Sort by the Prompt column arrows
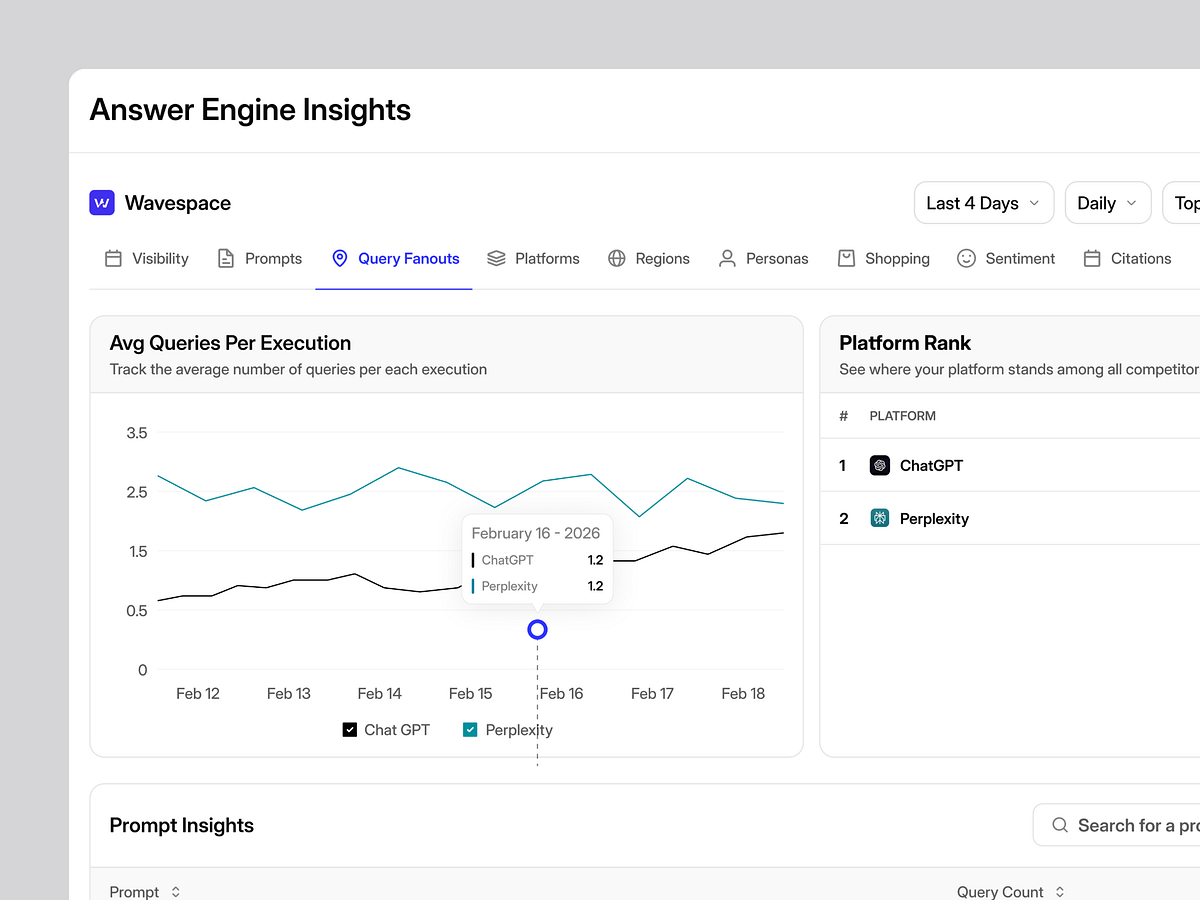The height and width of the screenshot is (900, 1200). [176, 891]
